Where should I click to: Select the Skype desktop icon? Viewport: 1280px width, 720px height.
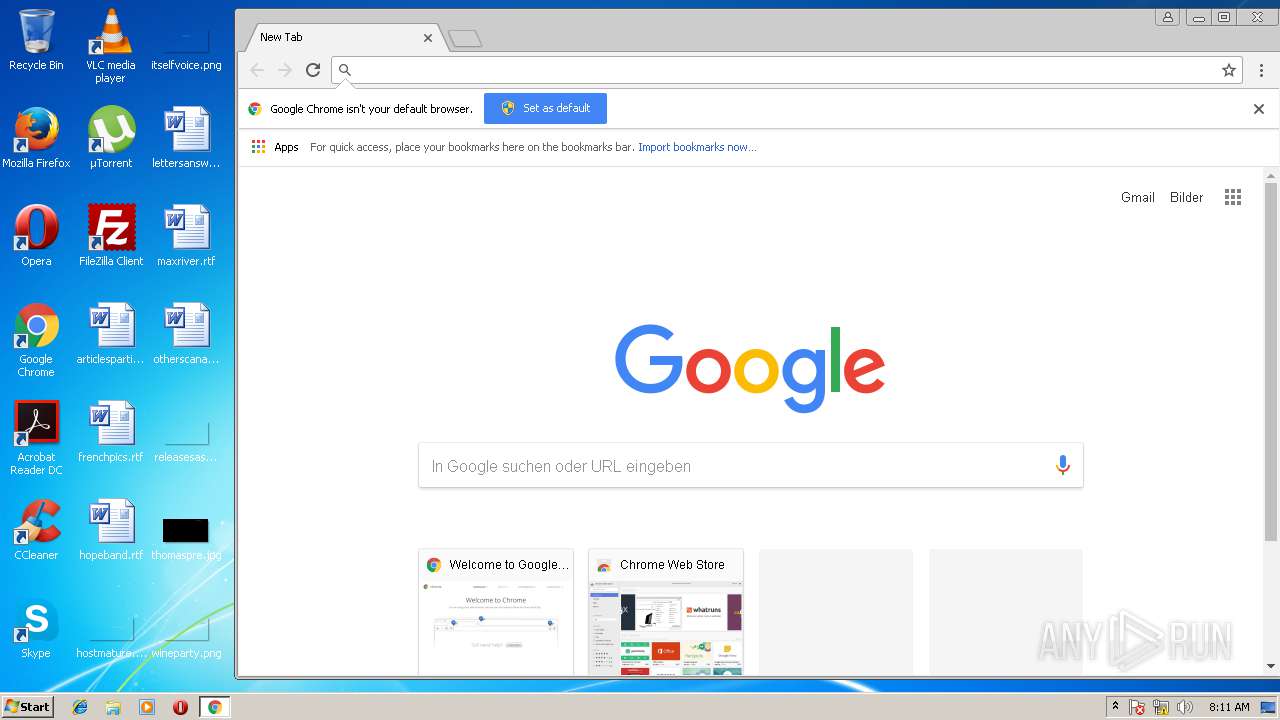[x=36, y=628]
